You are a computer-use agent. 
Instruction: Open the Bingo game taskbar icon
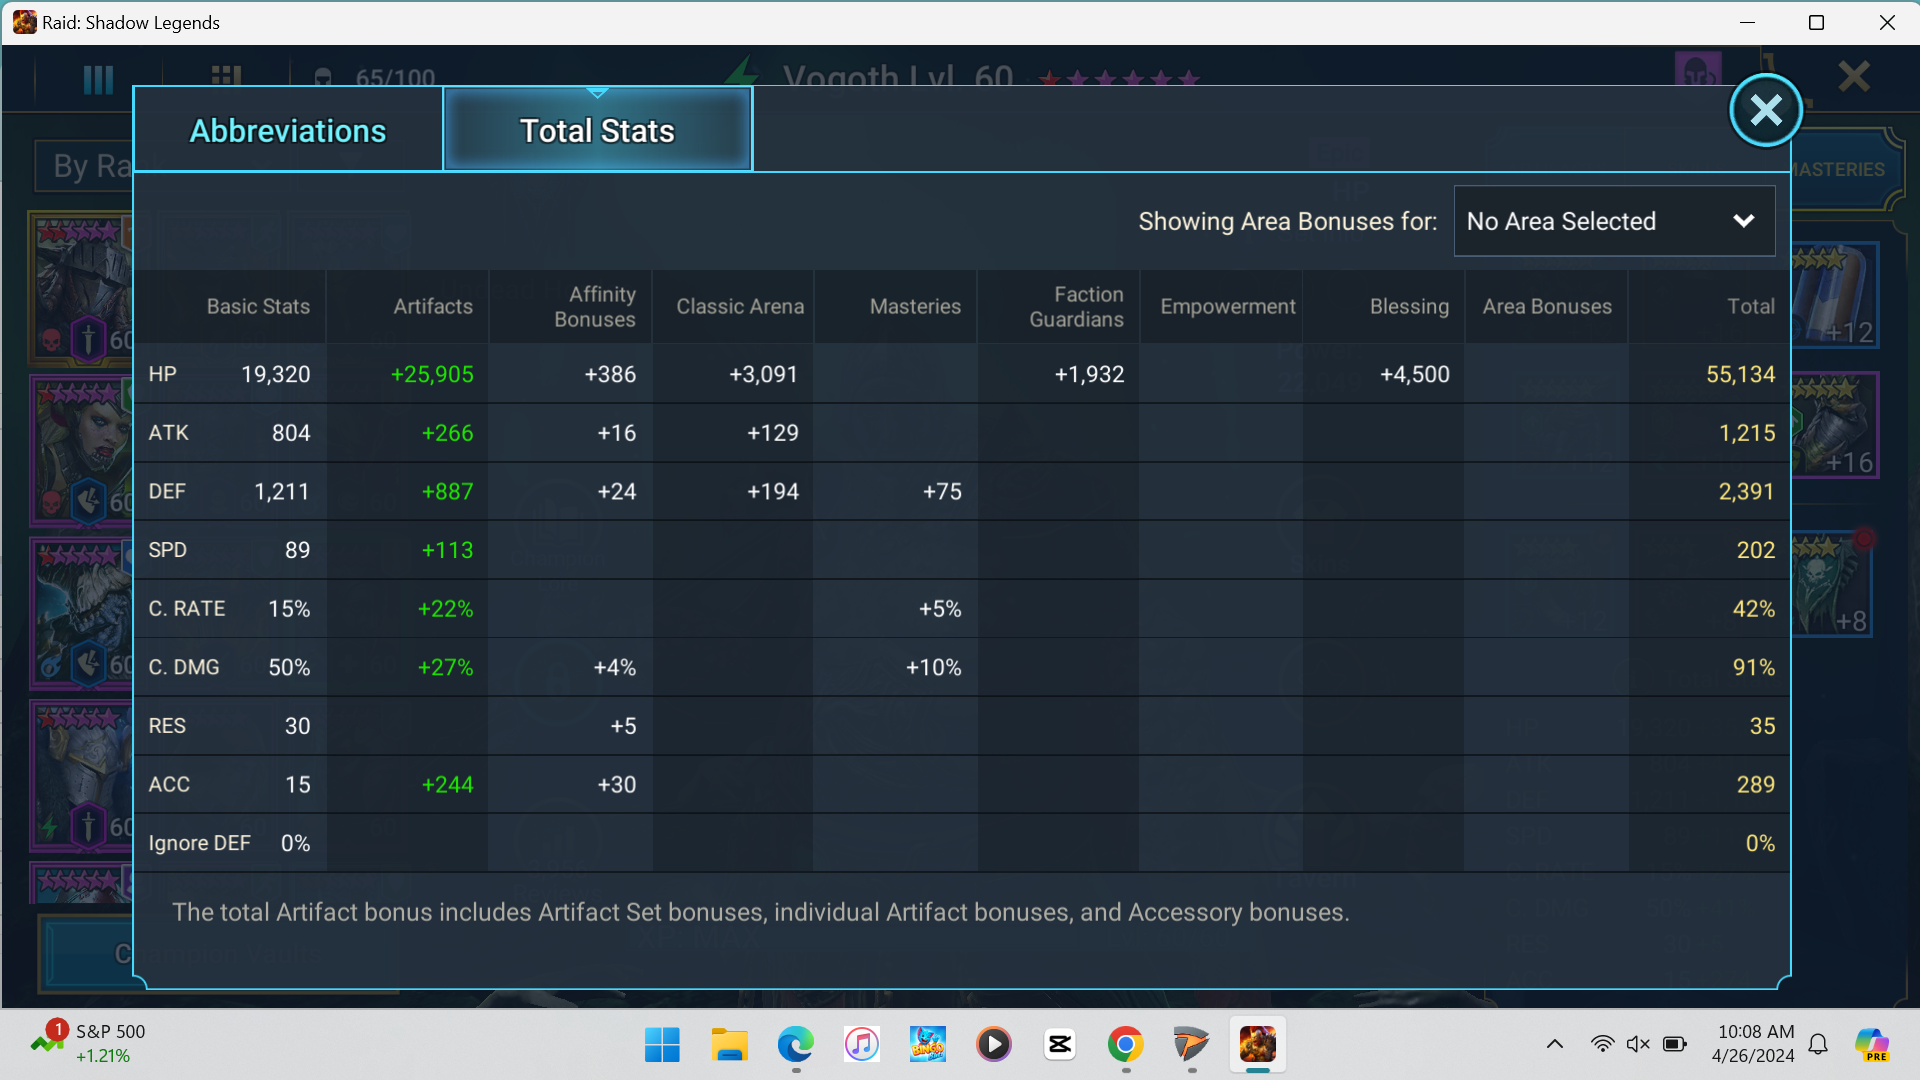pyautogui.click(x=927, y=1045)
